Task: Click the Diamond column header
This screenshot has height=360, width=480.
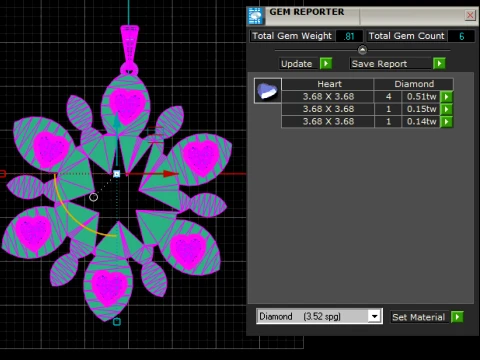Action: (x=414, y=84)
